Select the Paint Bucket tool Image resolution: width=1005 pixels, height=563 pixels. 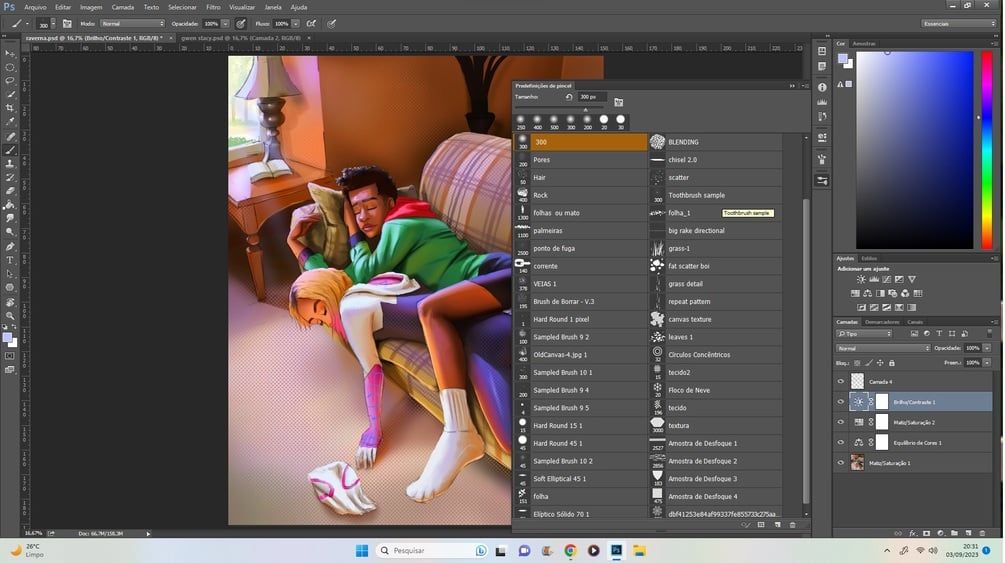point(10,205)
